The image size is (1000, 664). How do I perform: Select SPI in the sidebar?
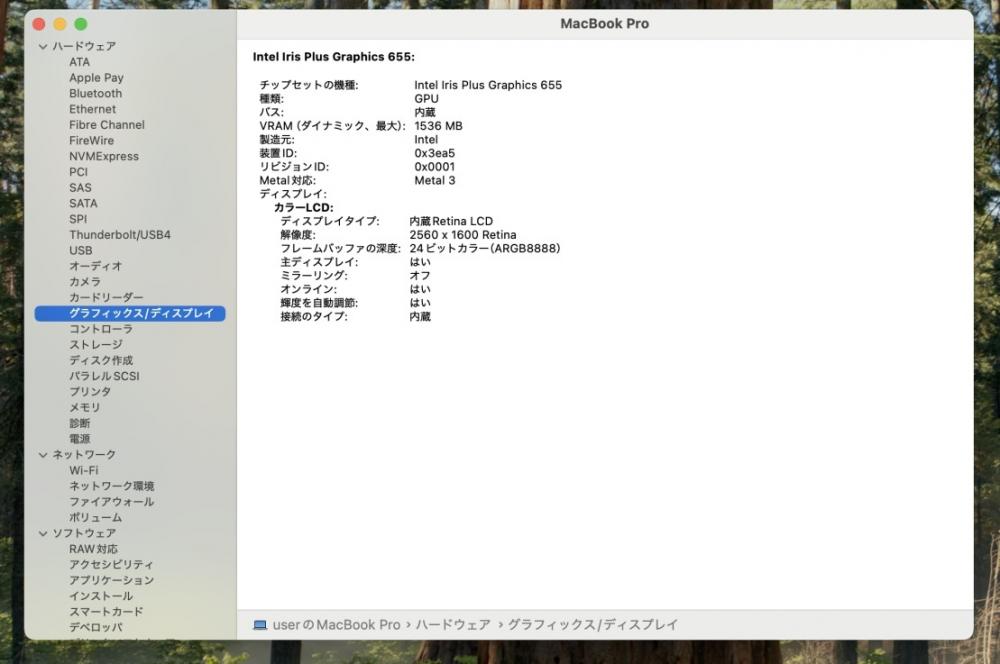tap(78, 219)
